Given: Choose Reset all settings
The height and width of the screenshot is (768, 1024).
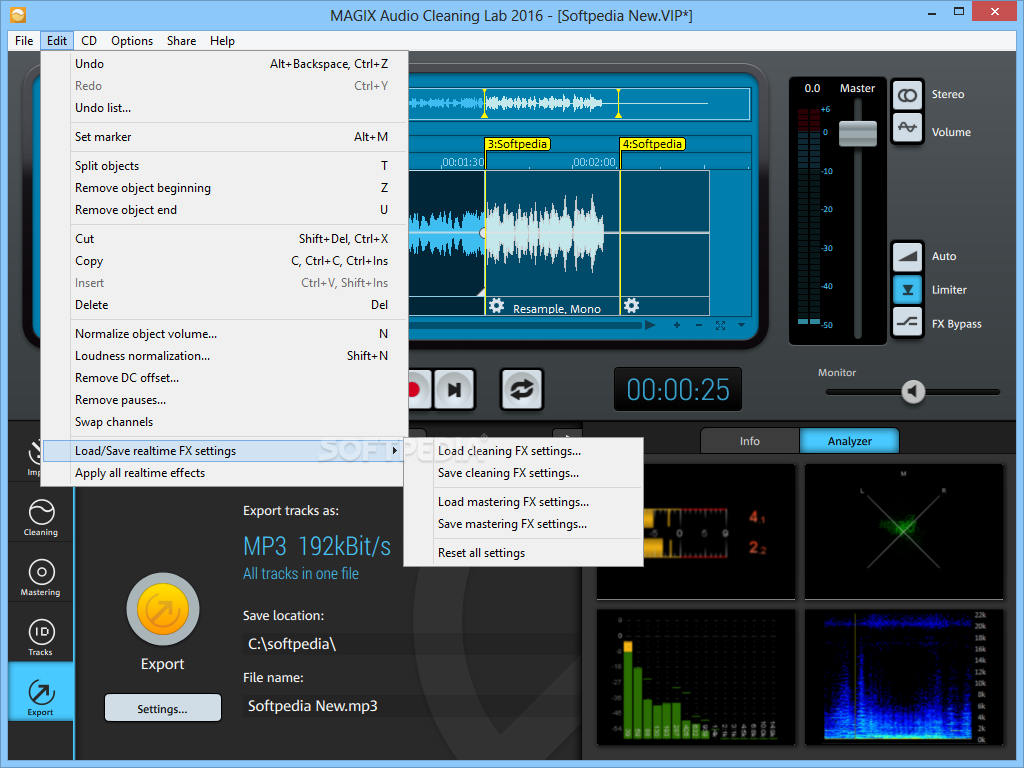Looking at the screenshot, I should (x=523, y=553).
